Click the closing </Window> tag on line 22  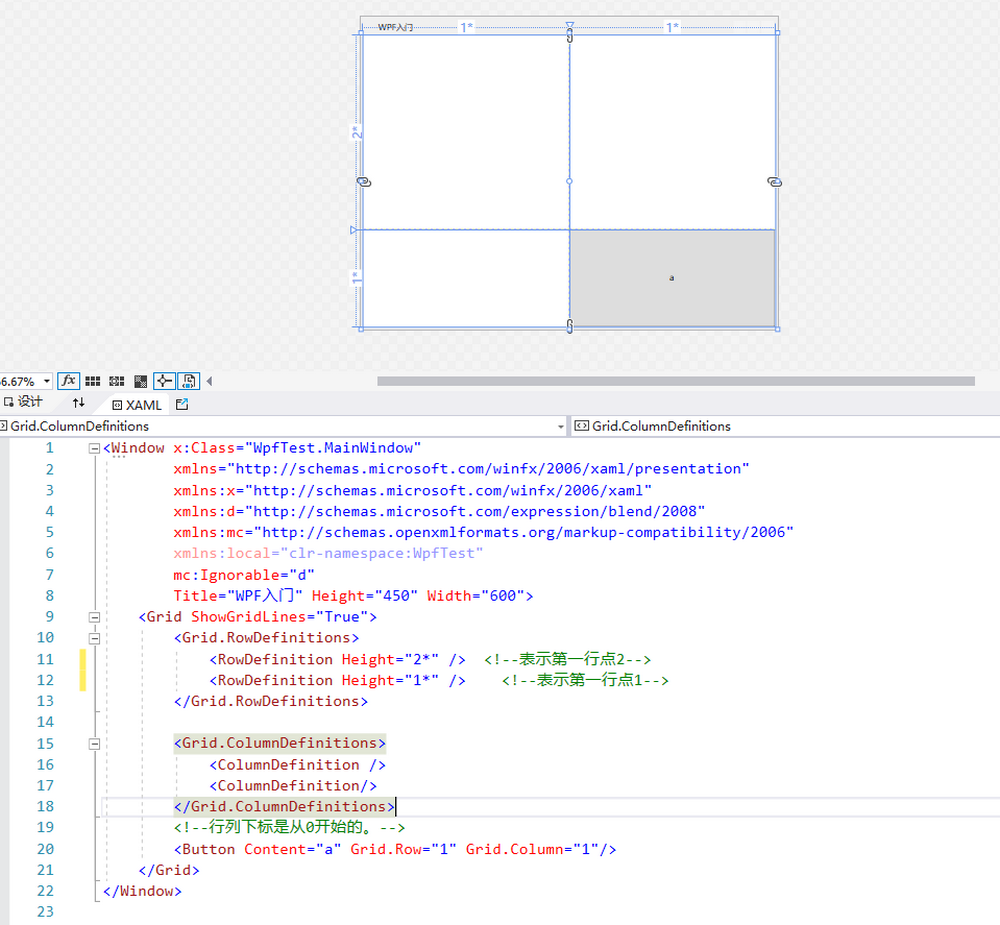point(142,891)
